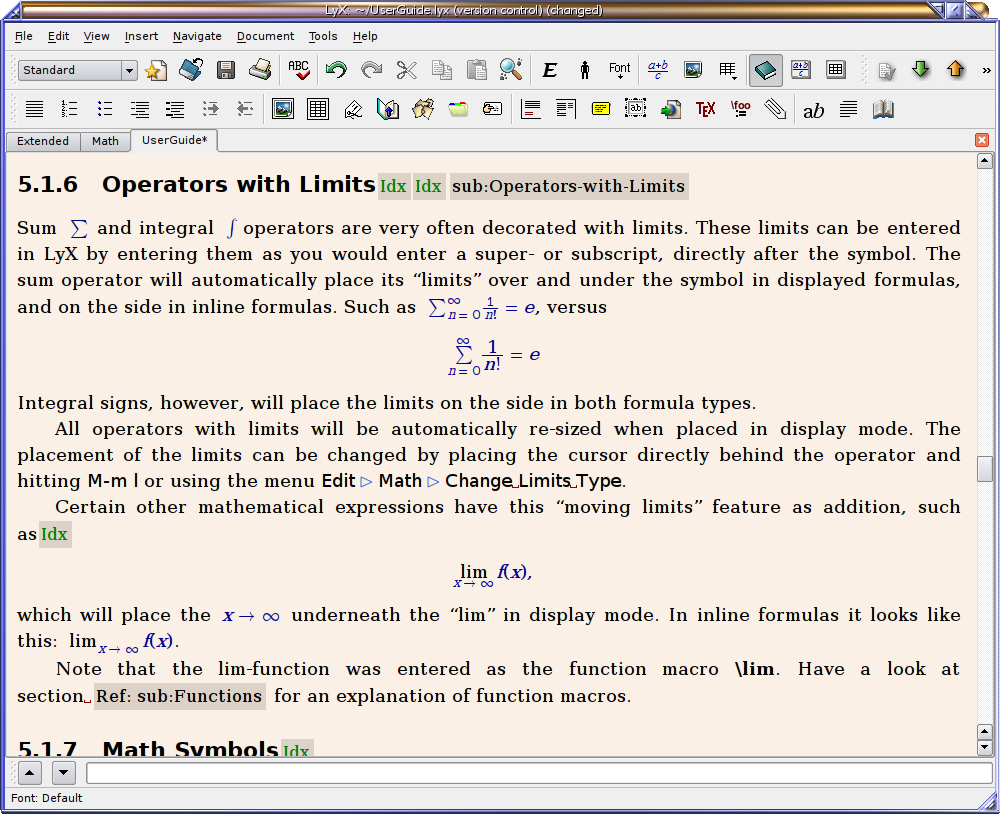Toggle the math panels toolbar button
Screen dimensions: 1000x814
[801, 70]
